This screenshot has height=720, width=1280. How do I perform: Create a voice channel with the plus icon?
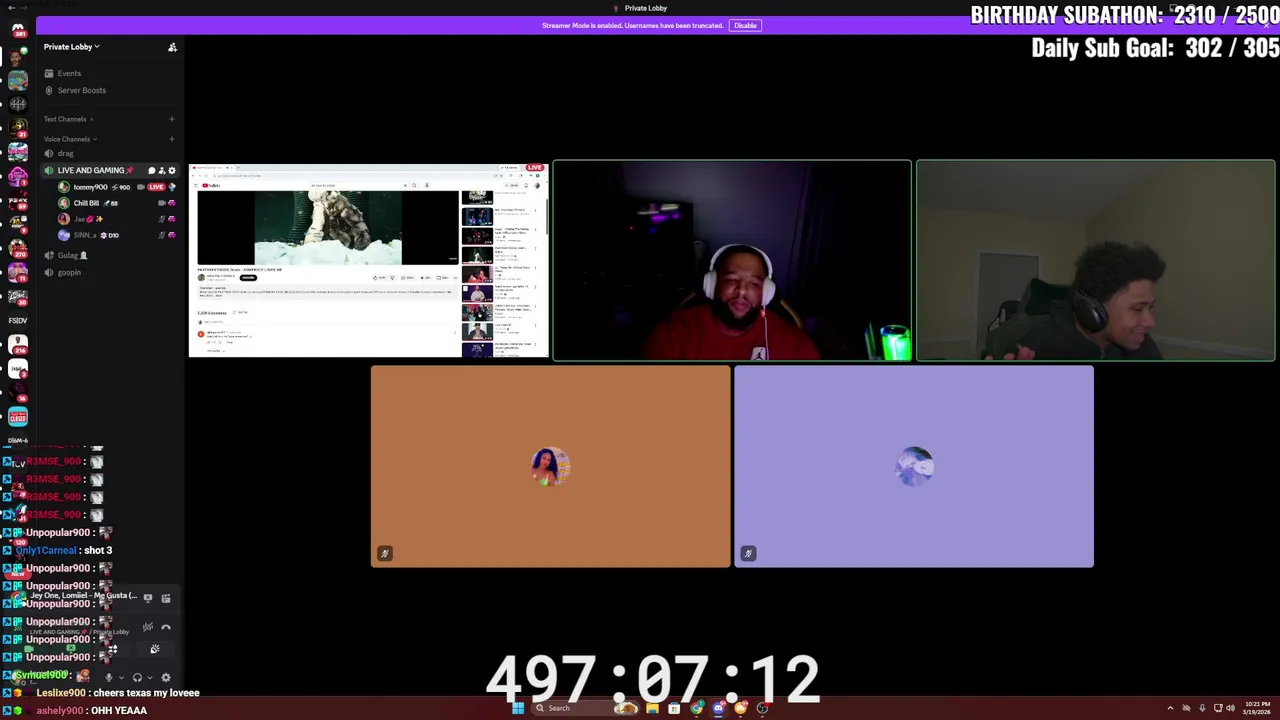pos(171,139)
